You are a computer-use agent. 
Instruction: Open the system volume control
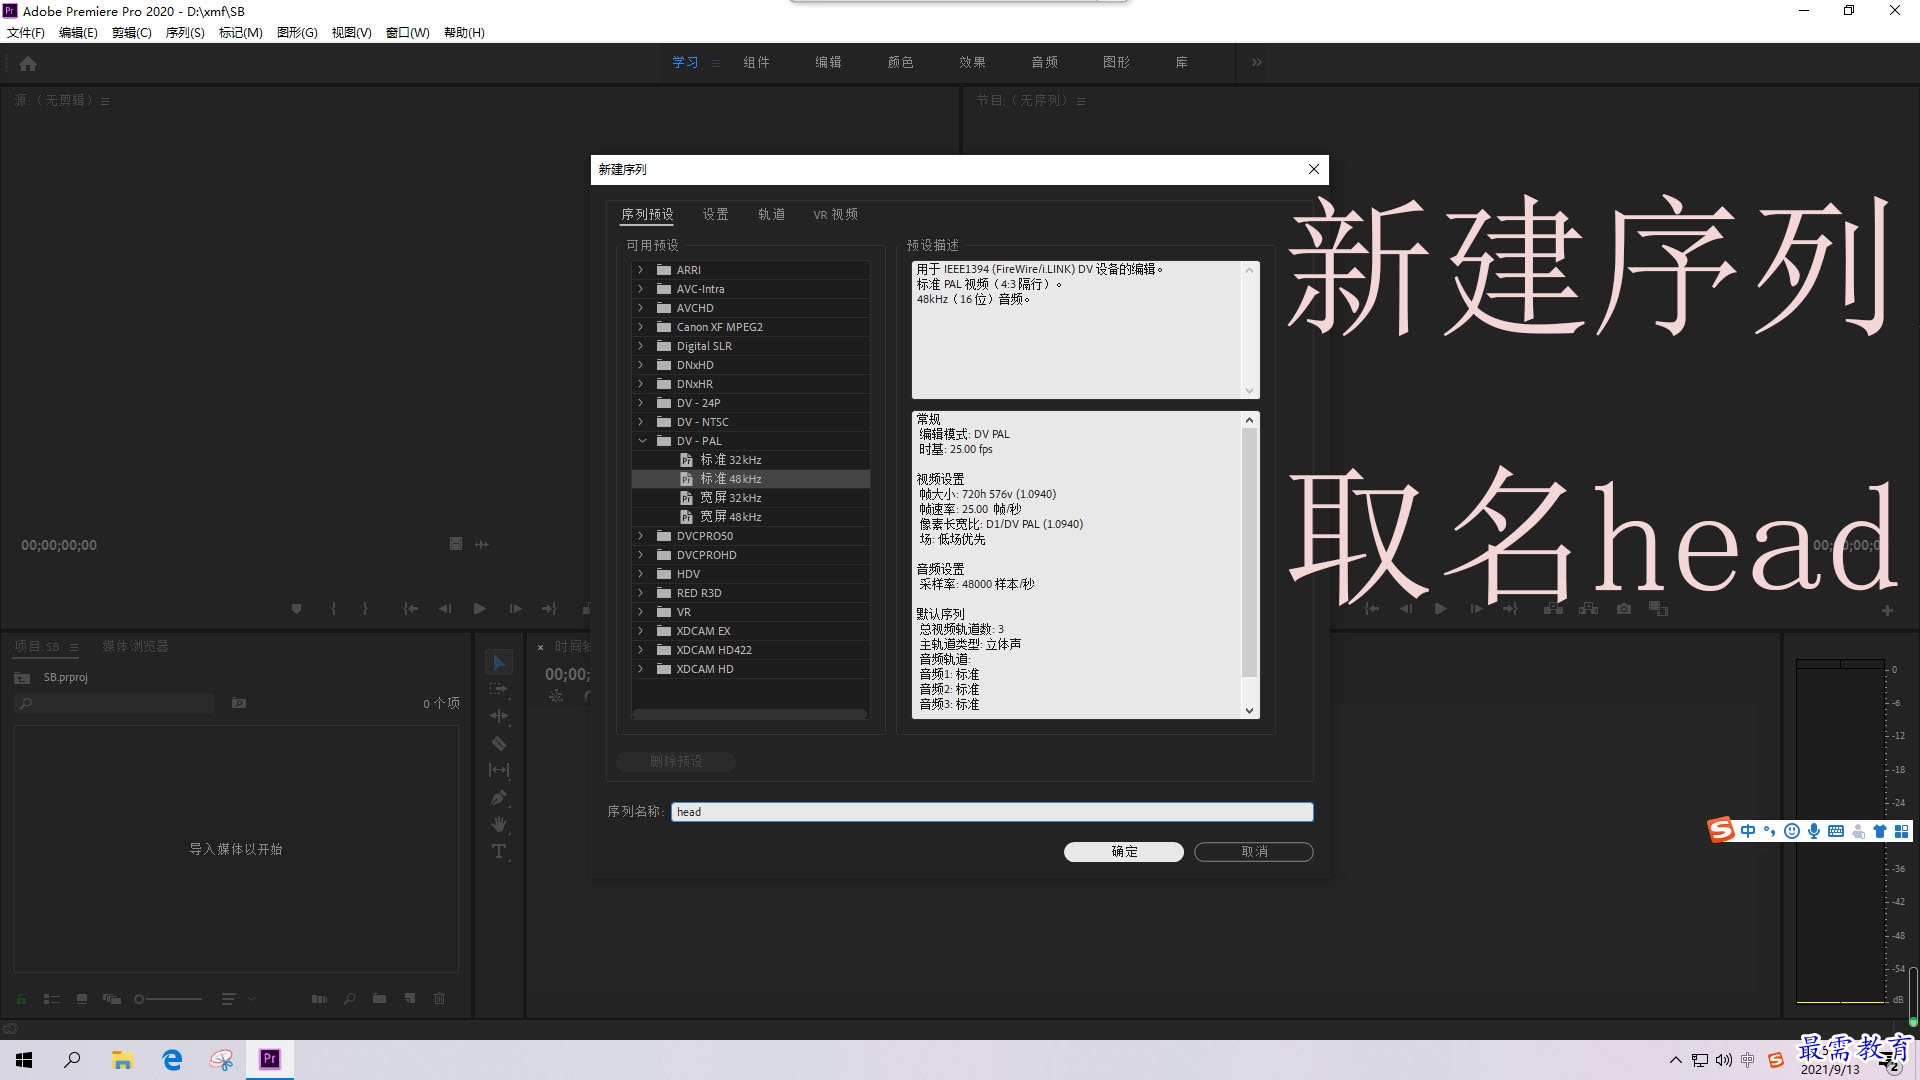pyautogui.click(x=1724, y=1060)
